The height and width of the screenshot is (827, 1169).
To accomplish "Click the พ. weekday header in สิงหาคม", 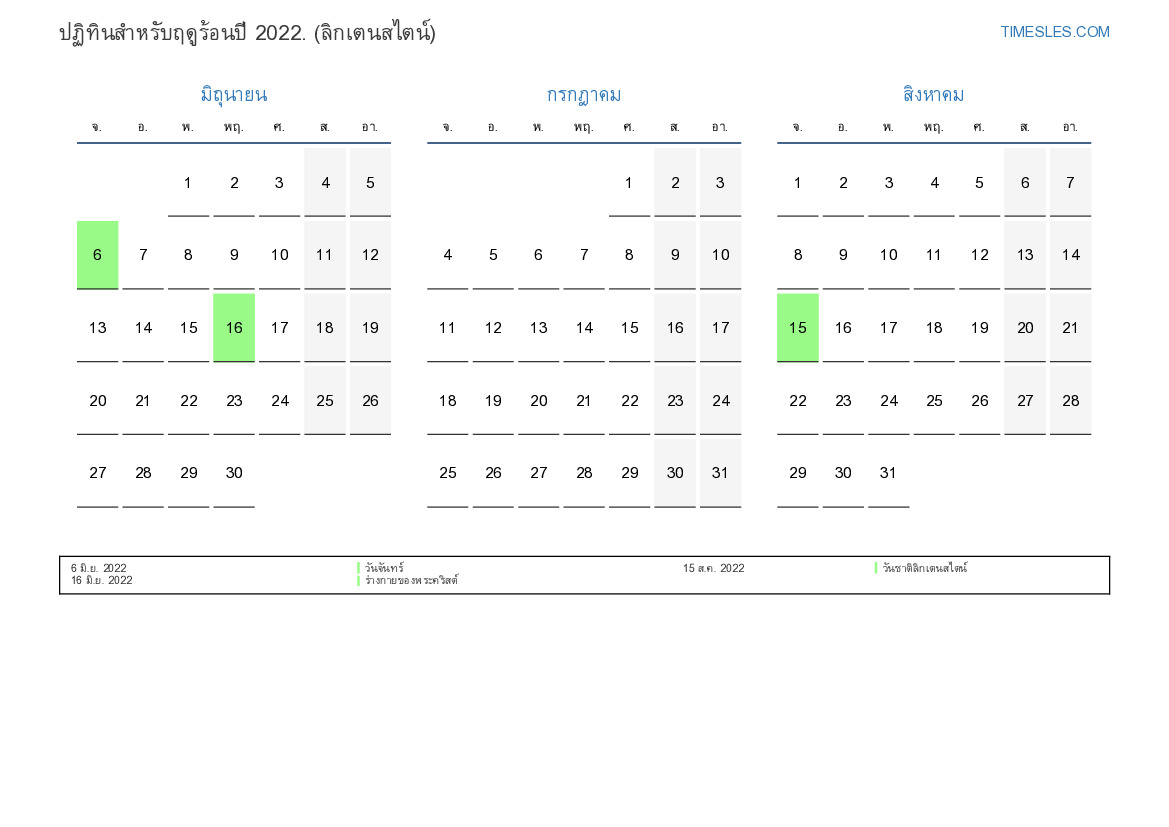I will tap(888, 128).
